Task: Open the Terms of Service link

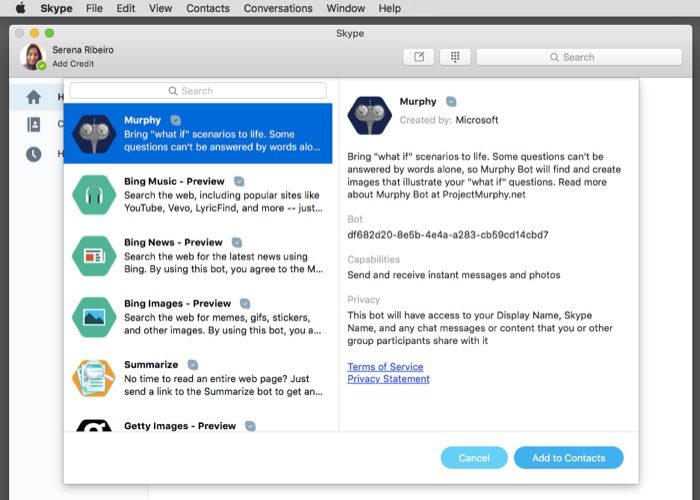Action: [x=385, y=367]
